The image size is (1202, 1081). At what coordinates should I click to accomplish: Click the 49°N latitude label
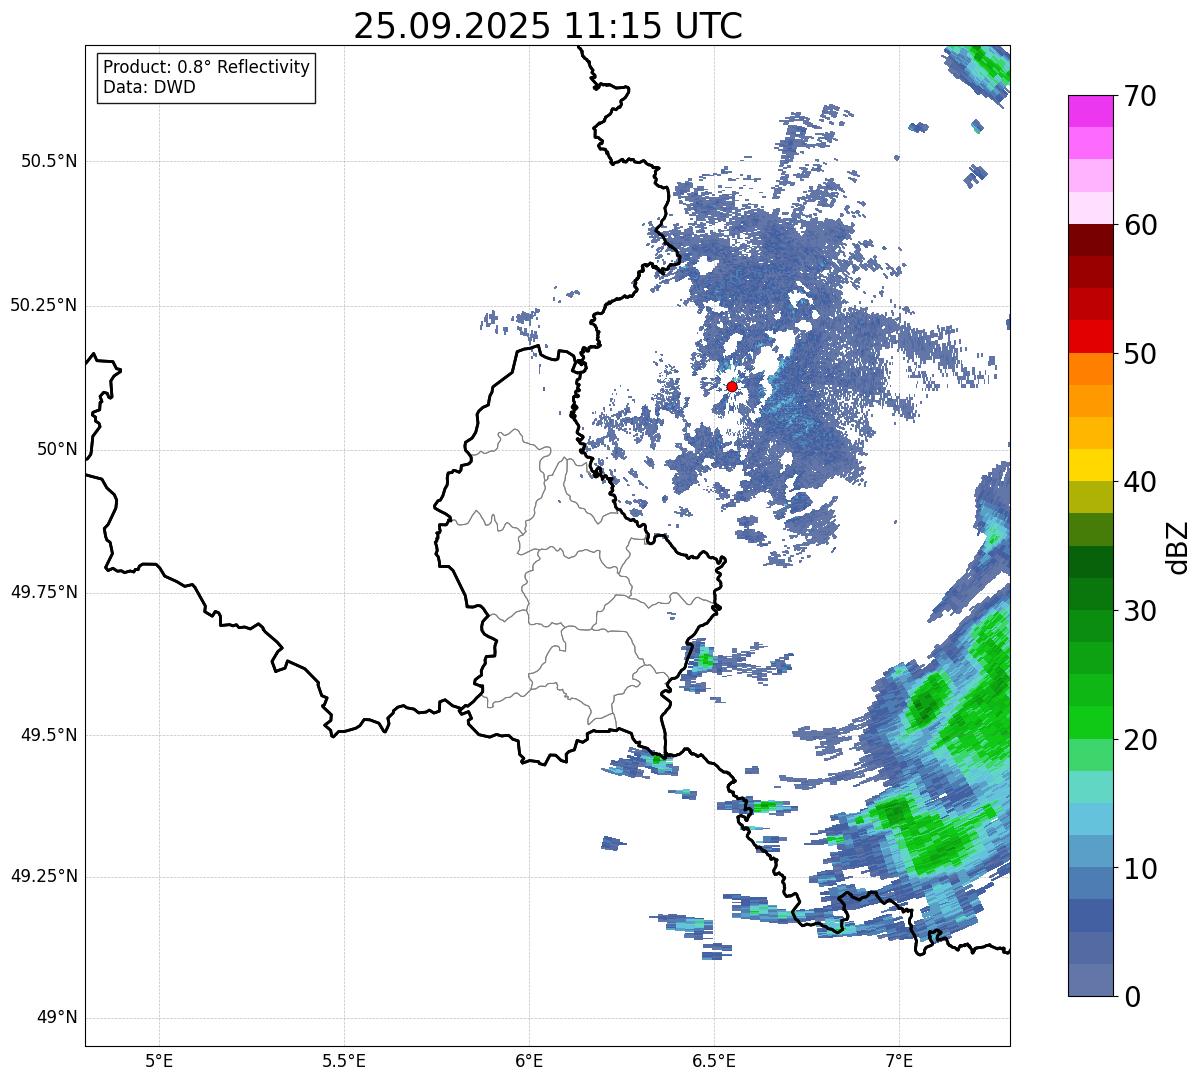click(x=58, y=1018)
